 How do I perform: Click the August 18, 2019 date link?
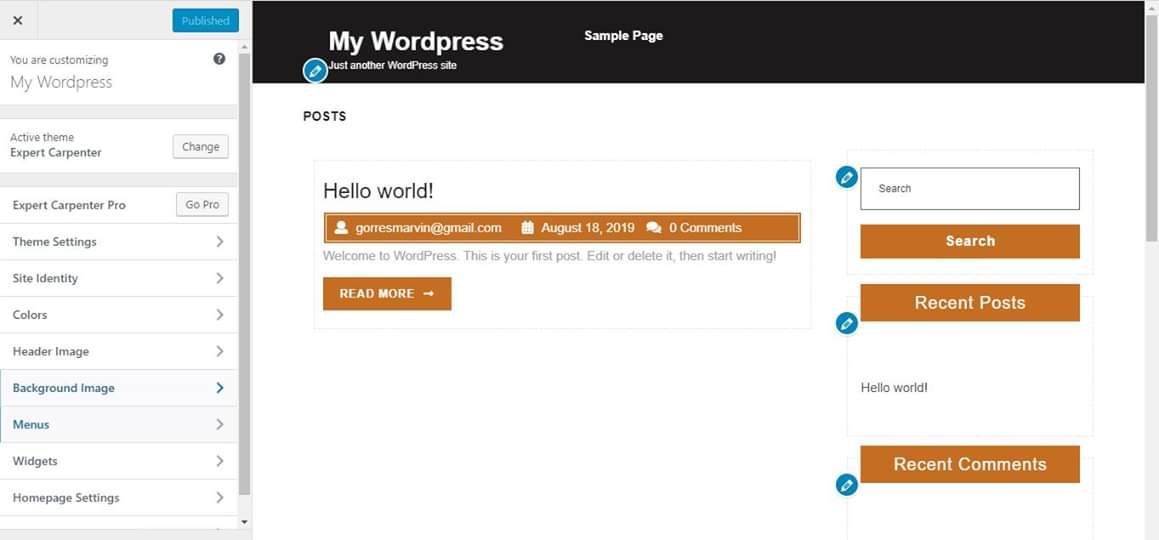coord(588,228)
